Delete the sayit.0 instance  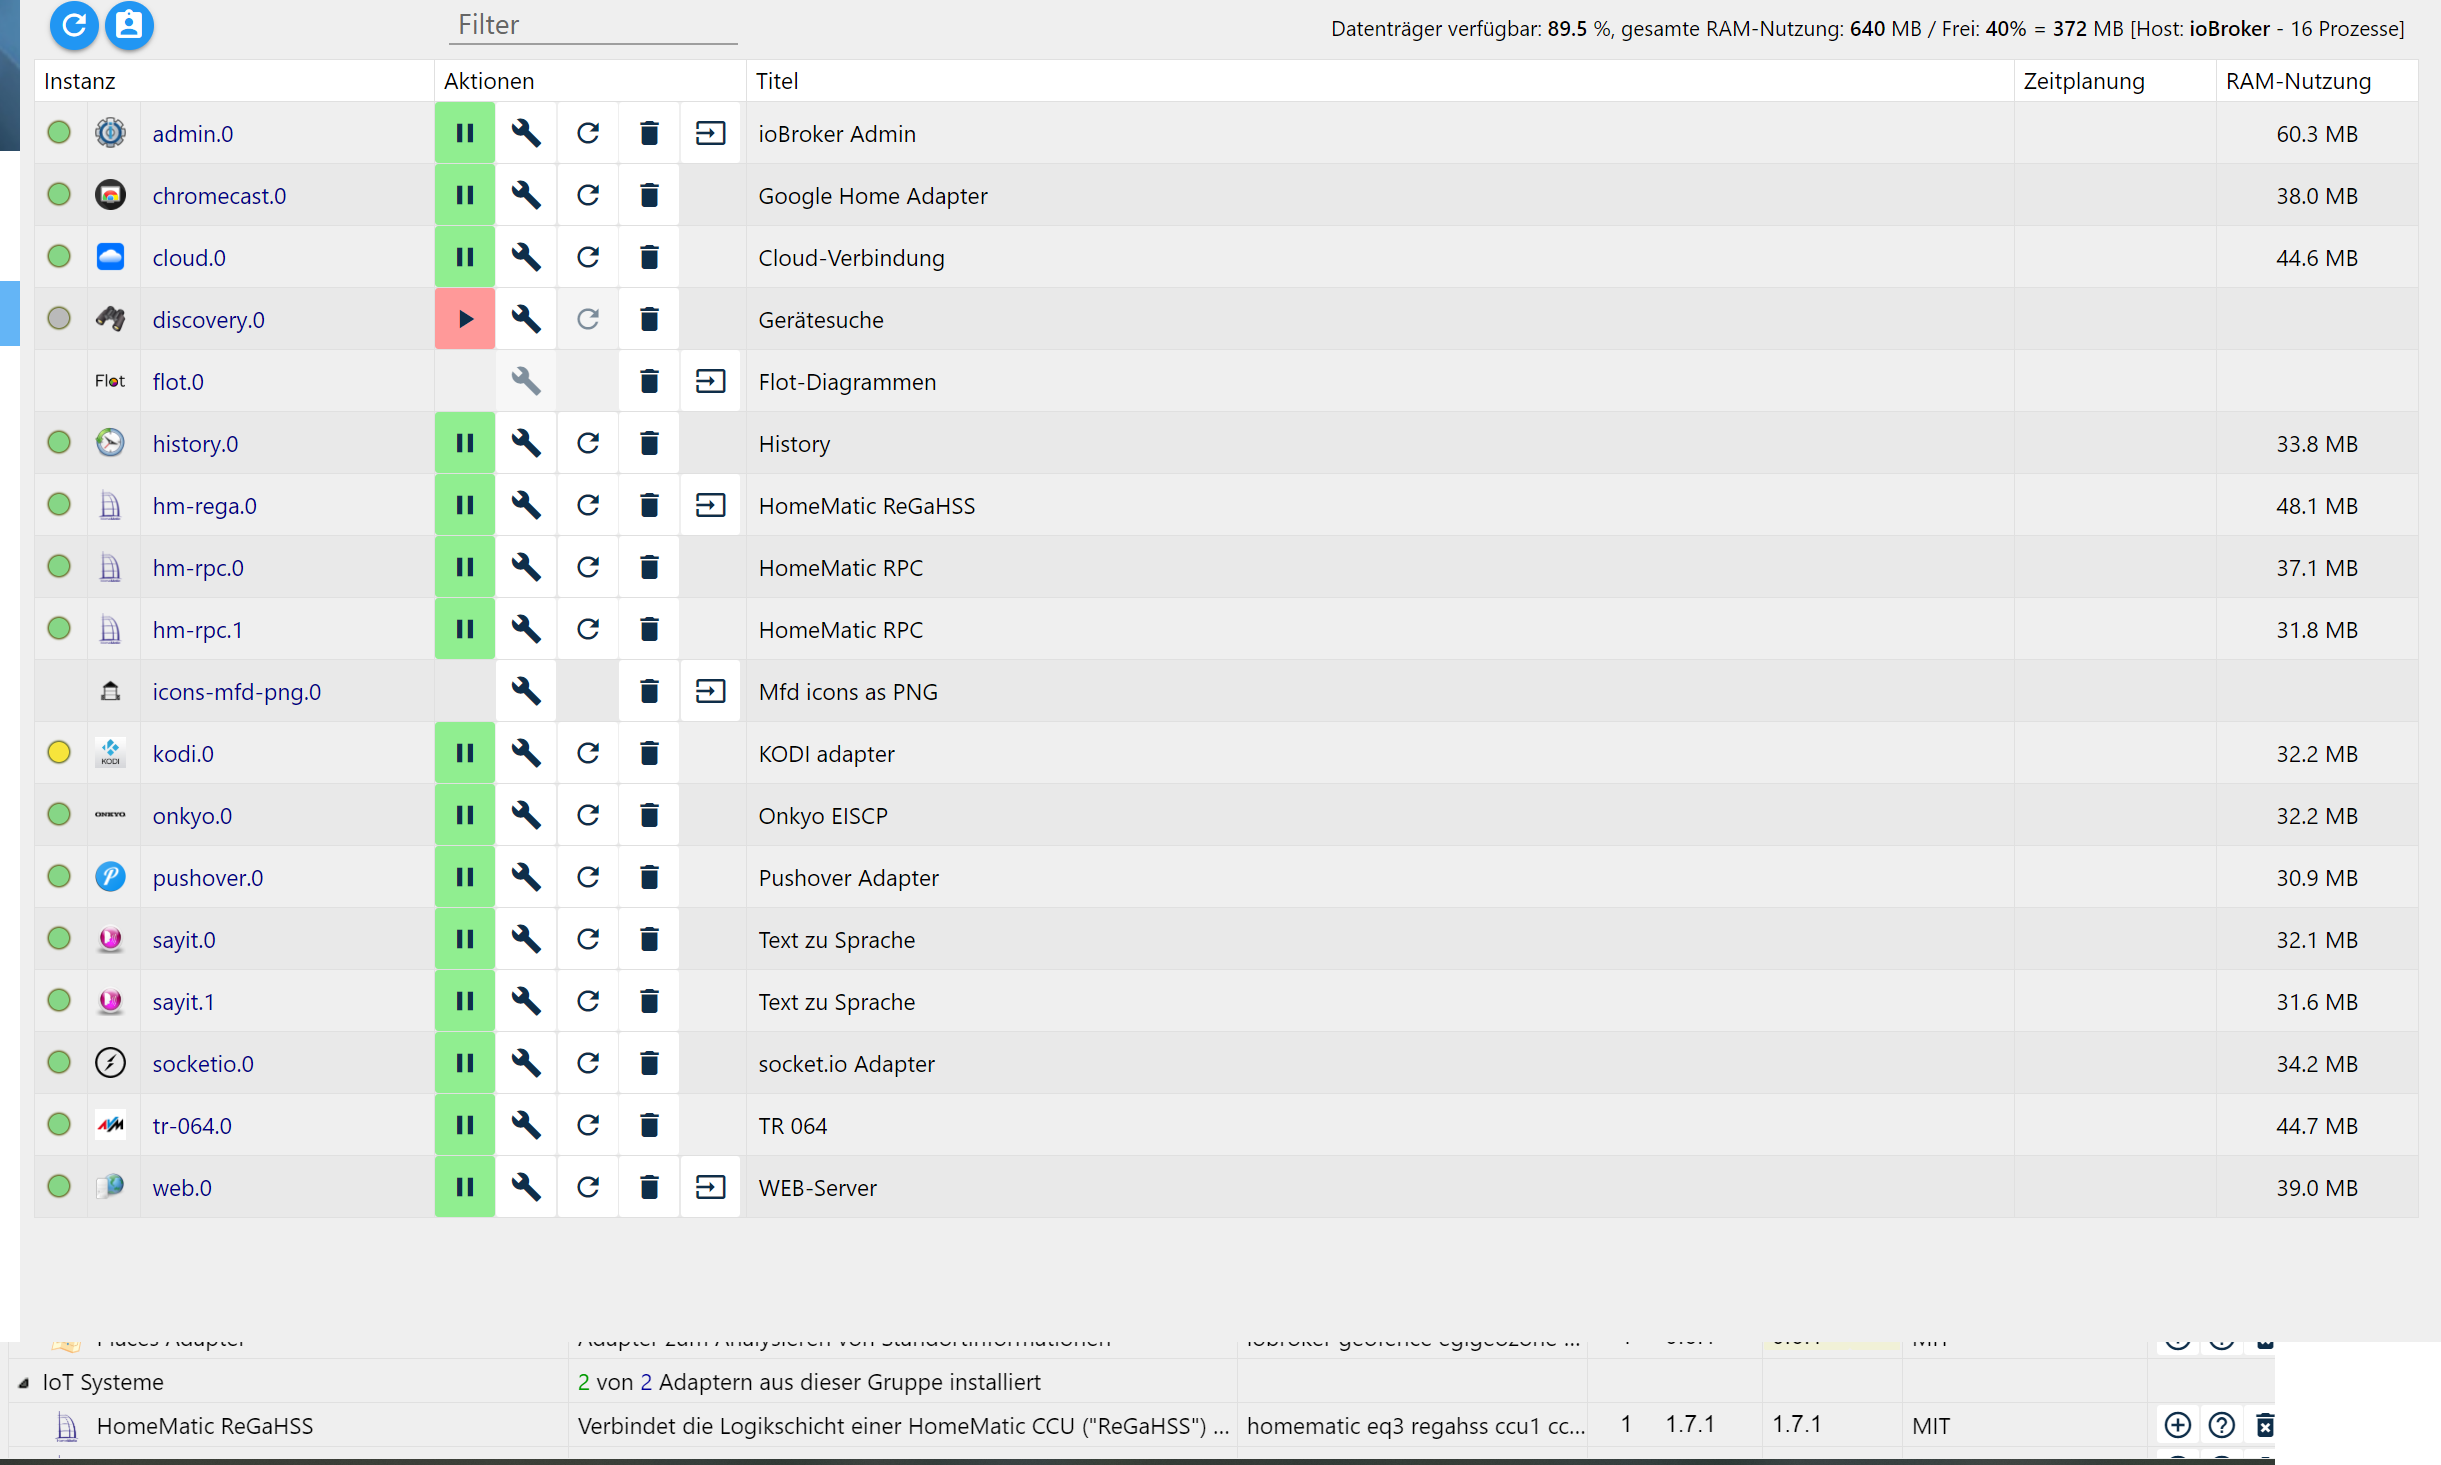coord(649,939)
